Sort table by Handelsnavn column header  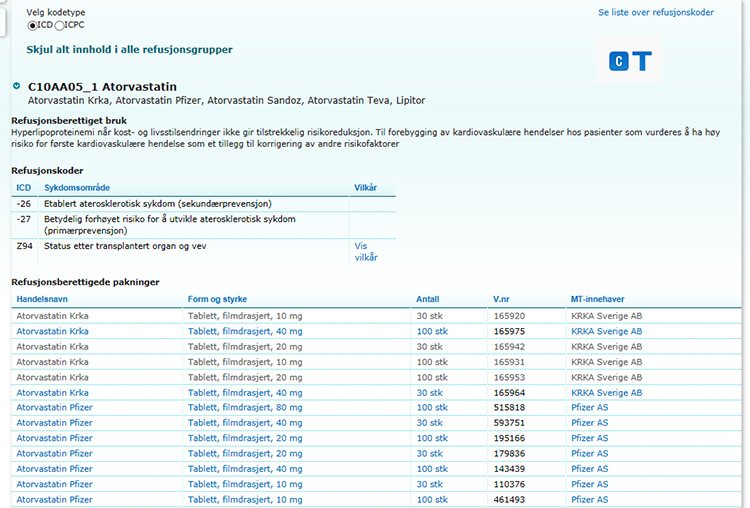pos(41,299)
